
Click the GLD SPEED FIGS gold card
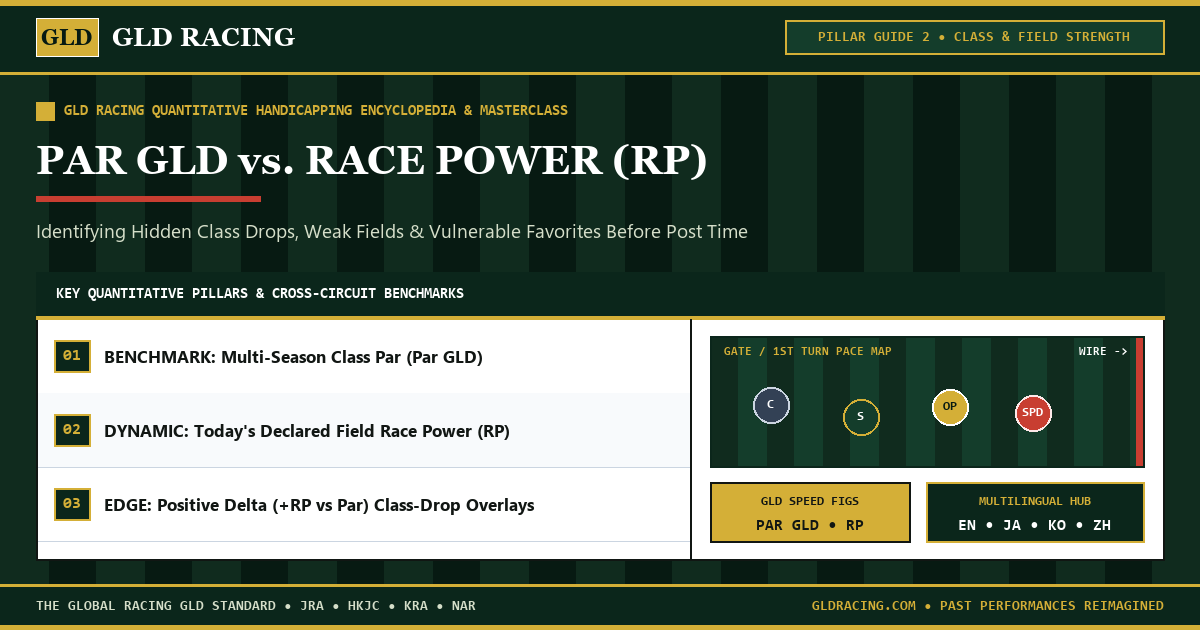tap(810, 512)
